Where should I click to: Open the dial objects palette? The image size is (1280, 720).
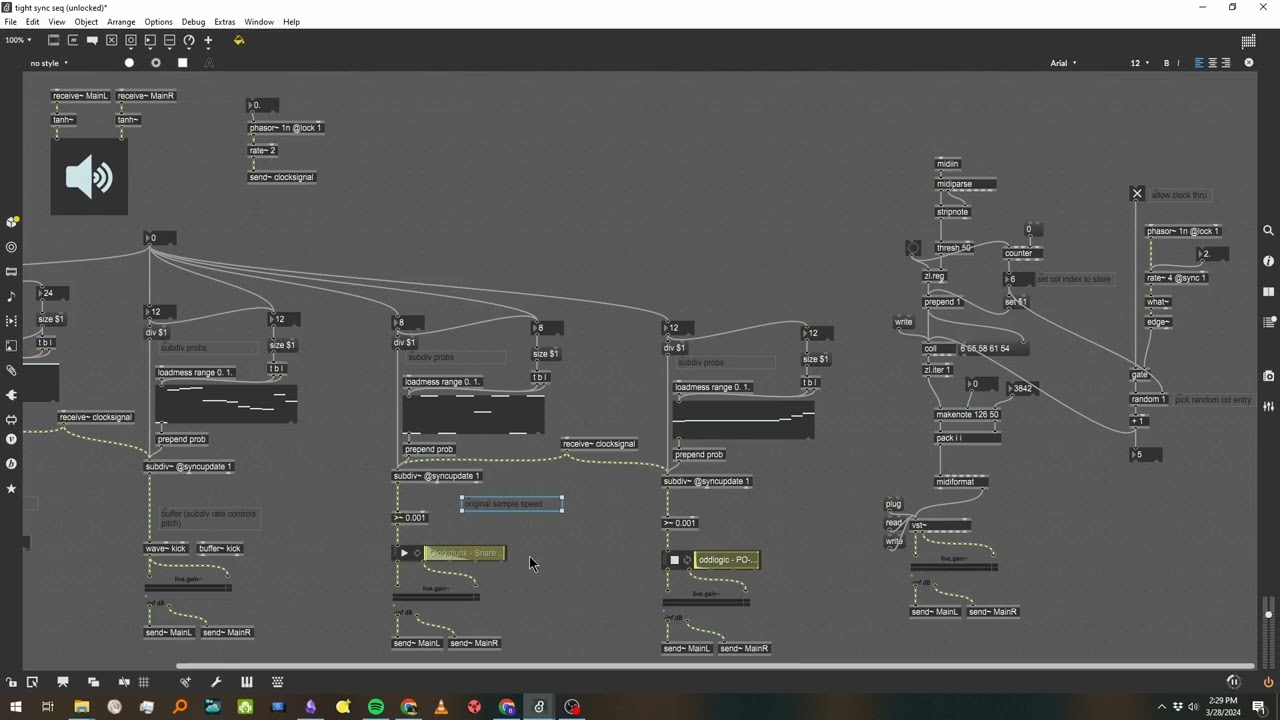click(189, 40)
